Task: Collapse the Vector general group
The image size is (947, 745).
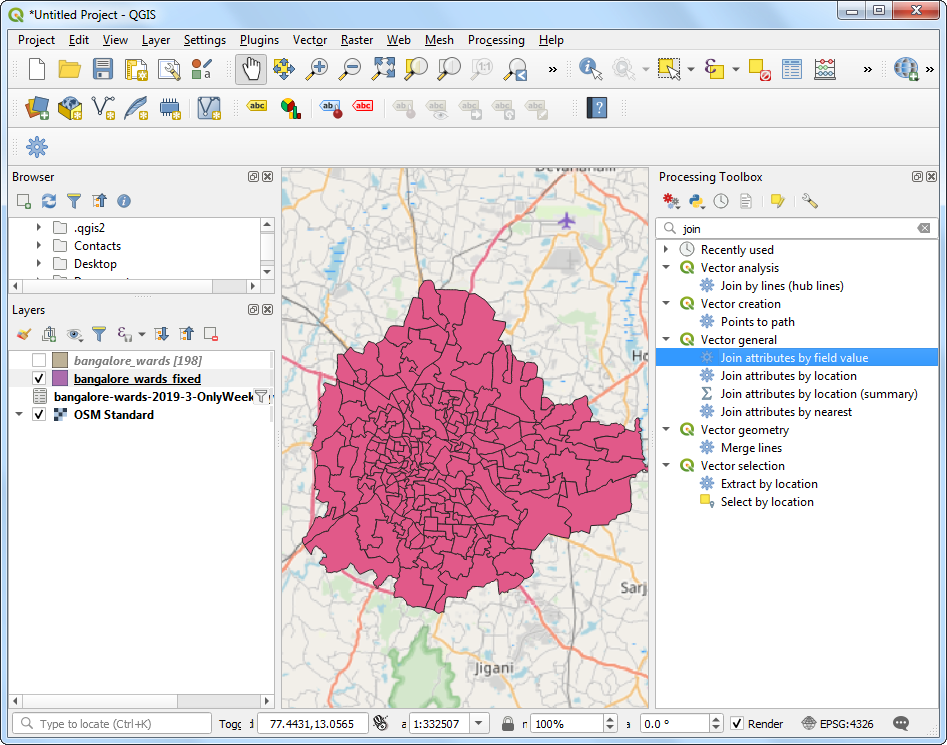Action: click(x=666, y=340)
